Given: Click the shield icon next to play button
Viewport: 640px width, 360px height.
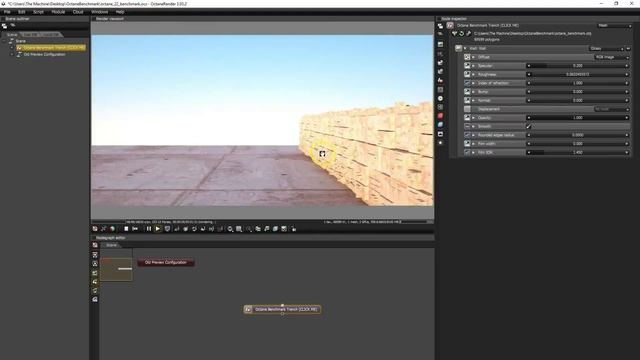Looking at the screenshot, I should (167, 229).
